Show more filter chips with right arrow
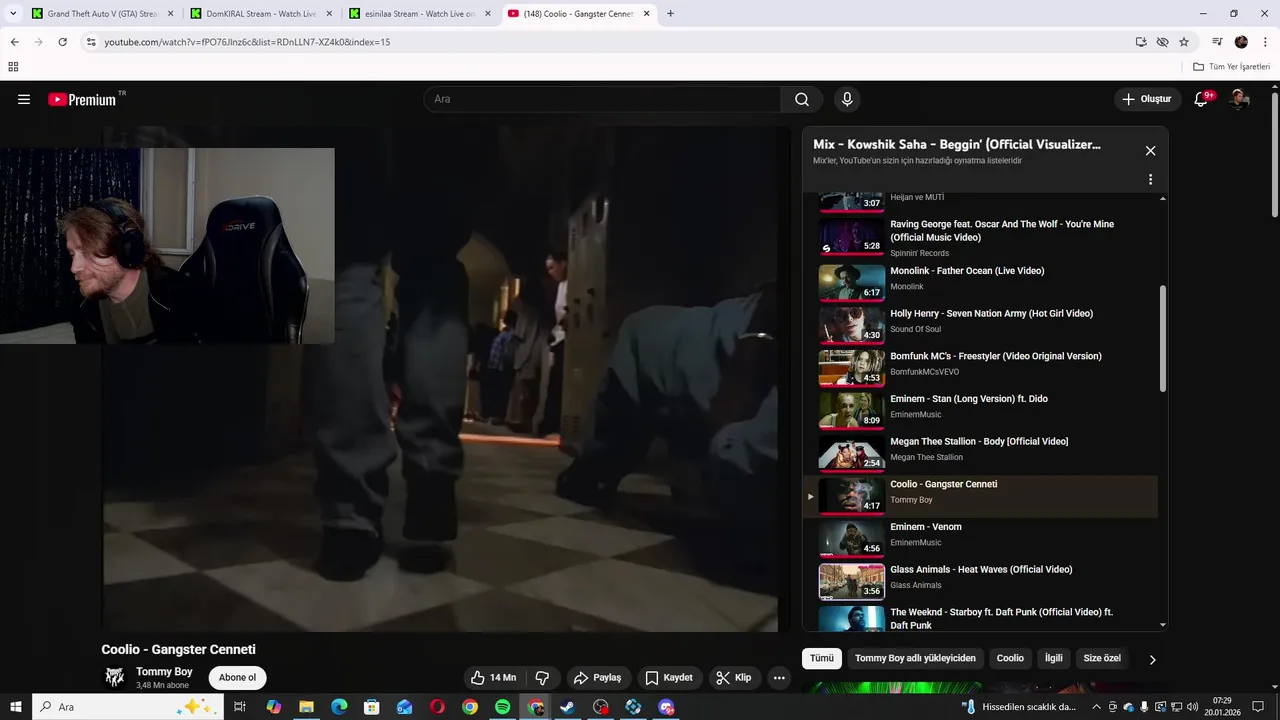 pyautogui.click(x=1152, y=660)
